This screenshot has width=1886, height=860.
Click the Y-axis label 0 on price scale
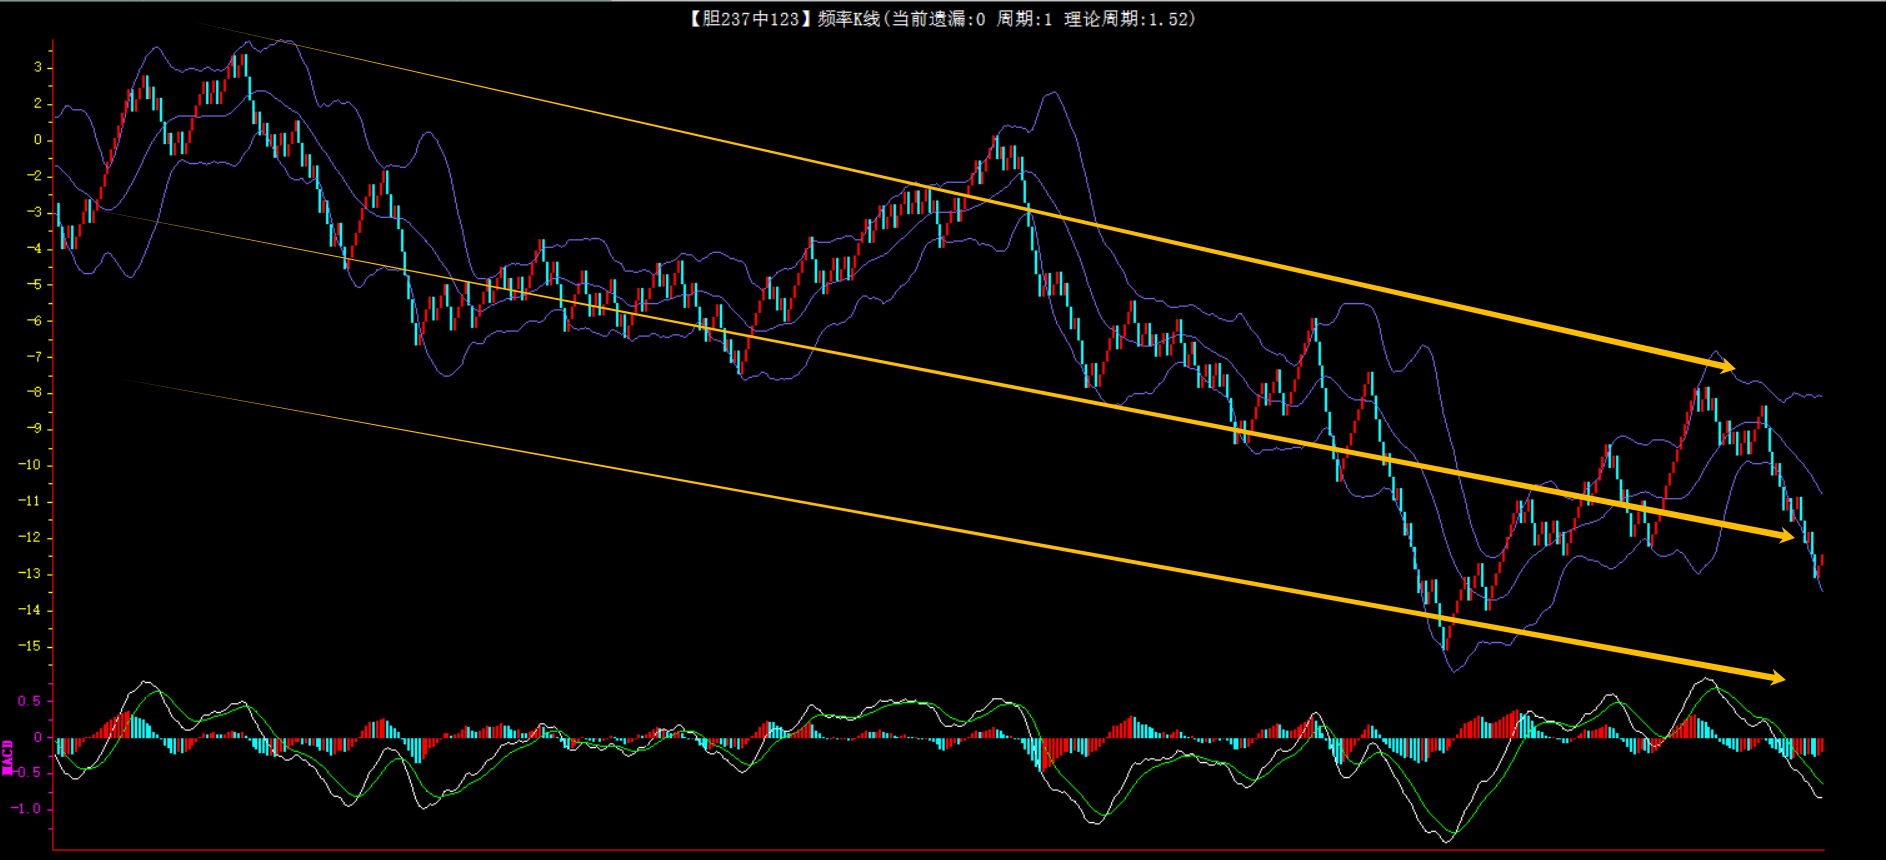tap(38, 140)
